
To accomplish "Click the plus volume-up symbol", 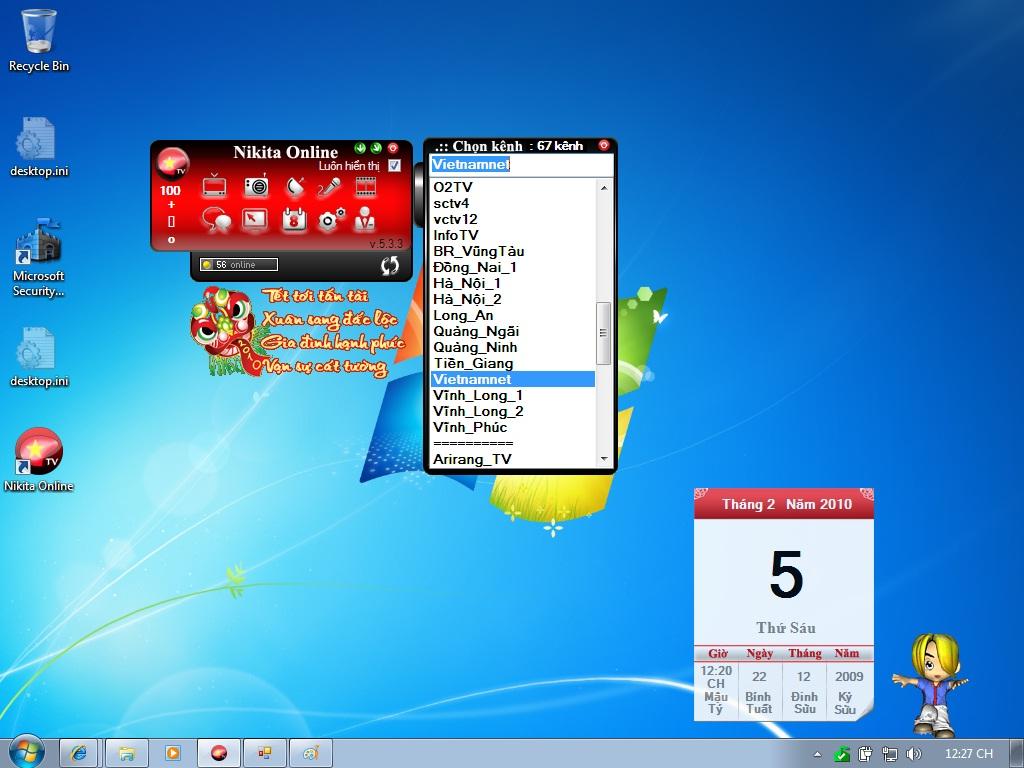I will tap(171, 205).
